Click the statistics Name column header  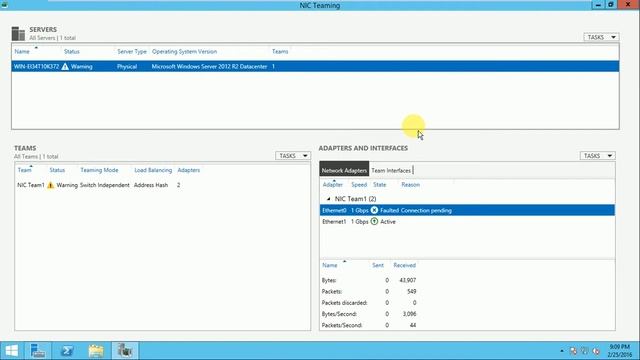(330, 265)
